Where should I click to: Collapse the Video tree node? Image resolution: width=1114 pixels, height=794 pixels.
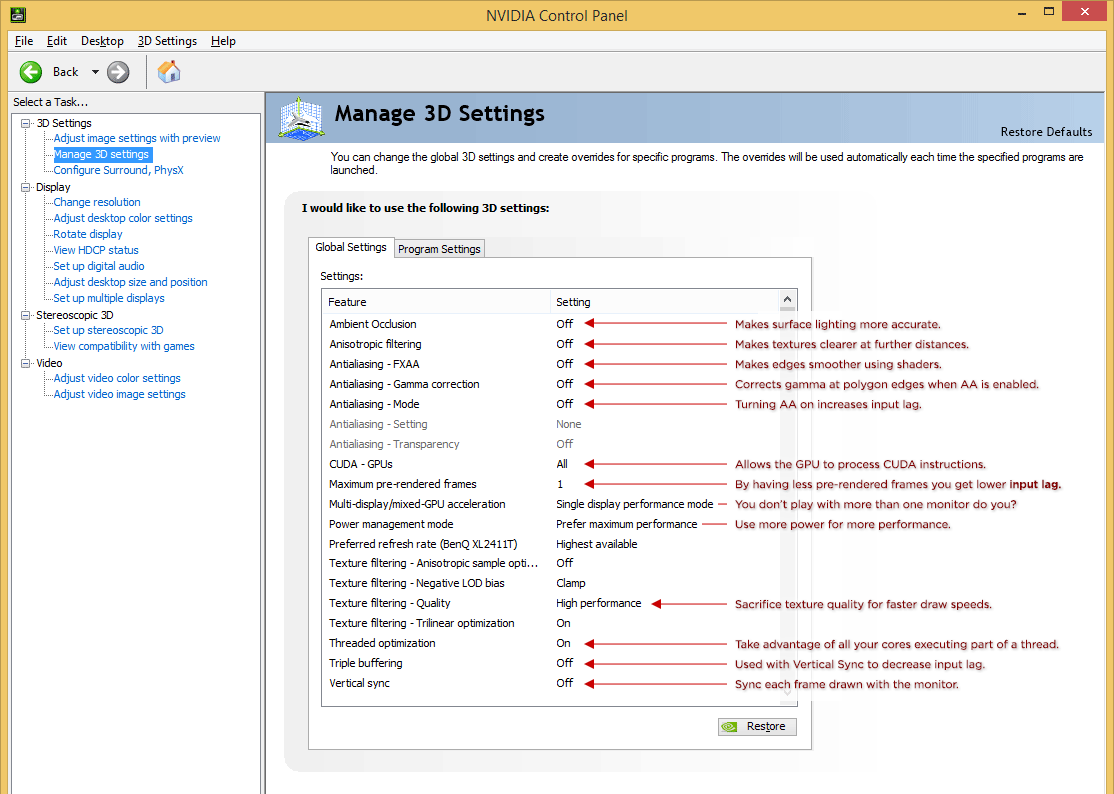pos(26,363)
